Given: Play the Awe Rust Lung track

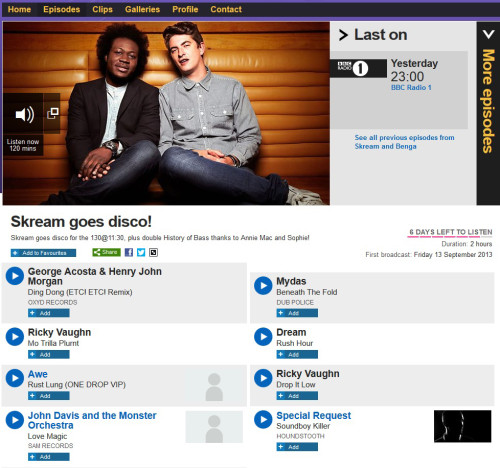Looking at the screenshot, I should (x=15, y=378).
